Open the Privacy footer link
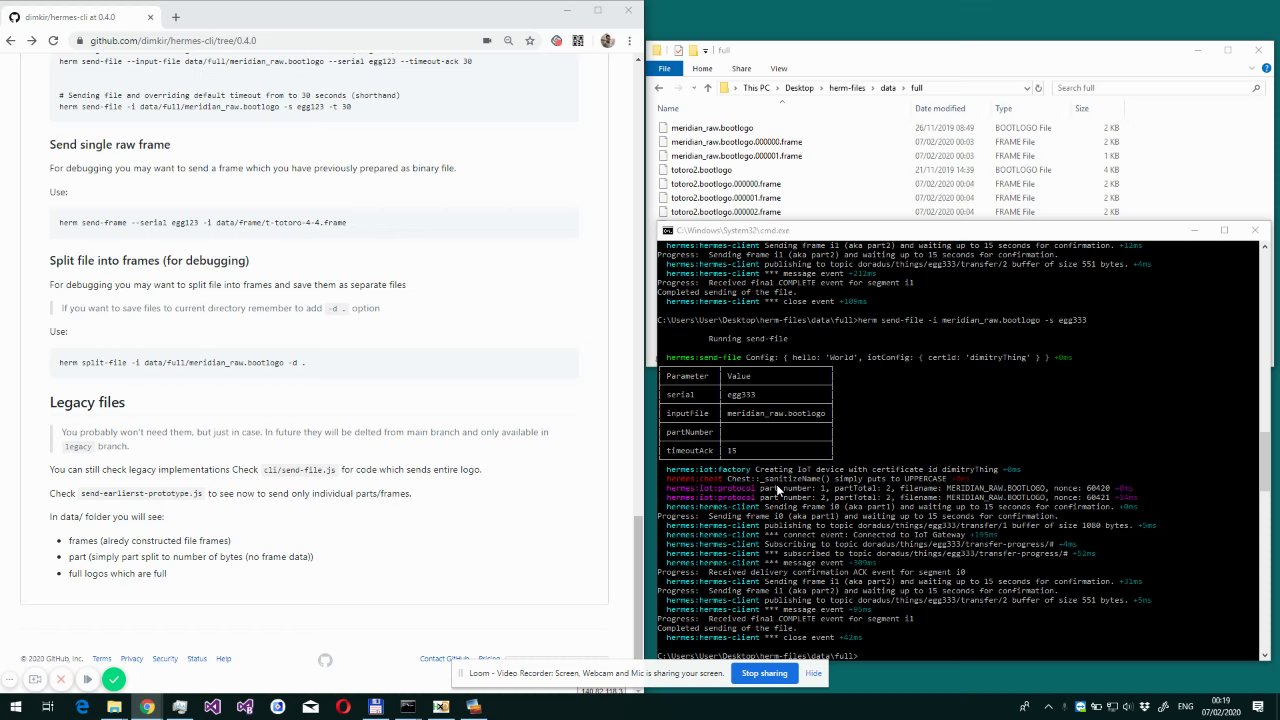The width and height of the screenshot is (1280, 720). 132,659
